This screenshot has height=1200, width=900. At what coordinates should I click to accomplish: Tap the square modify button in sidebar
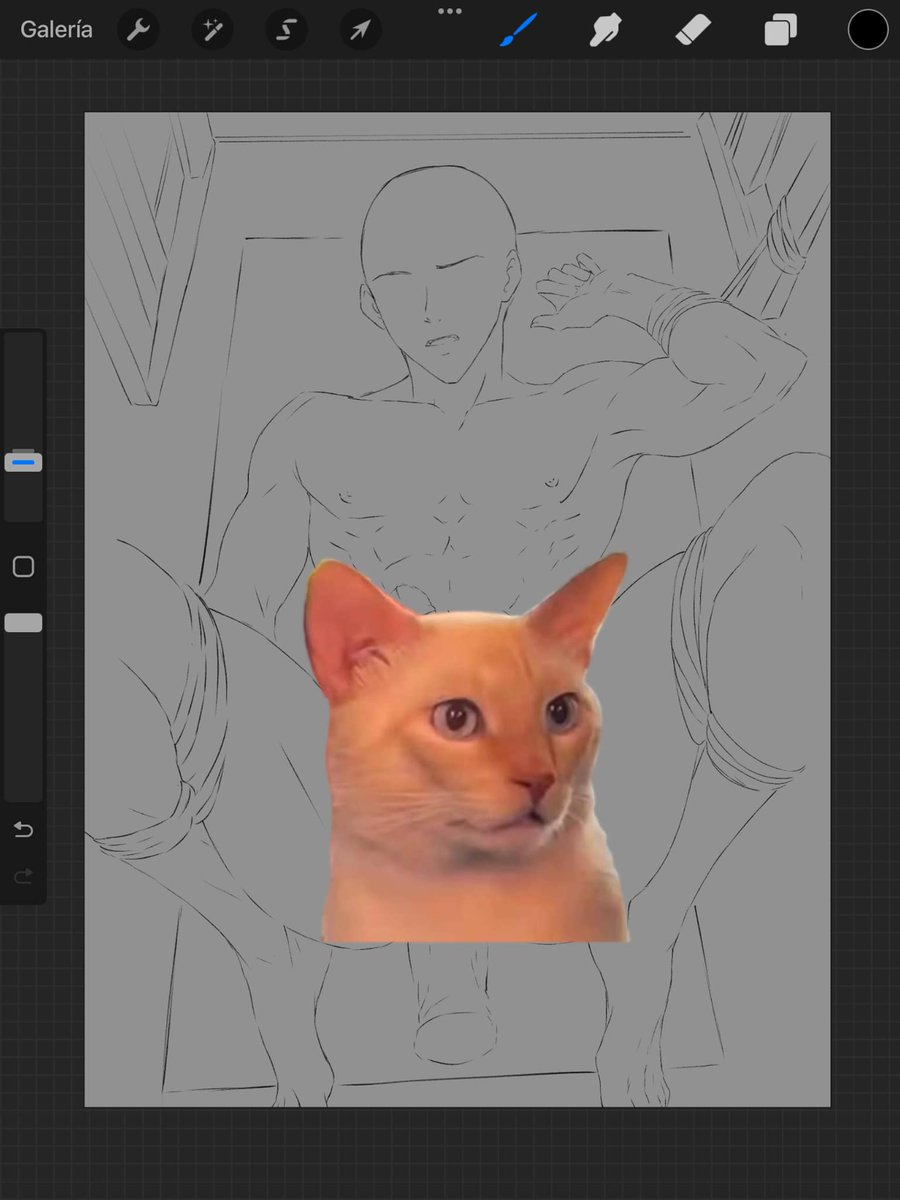point(23,567)
